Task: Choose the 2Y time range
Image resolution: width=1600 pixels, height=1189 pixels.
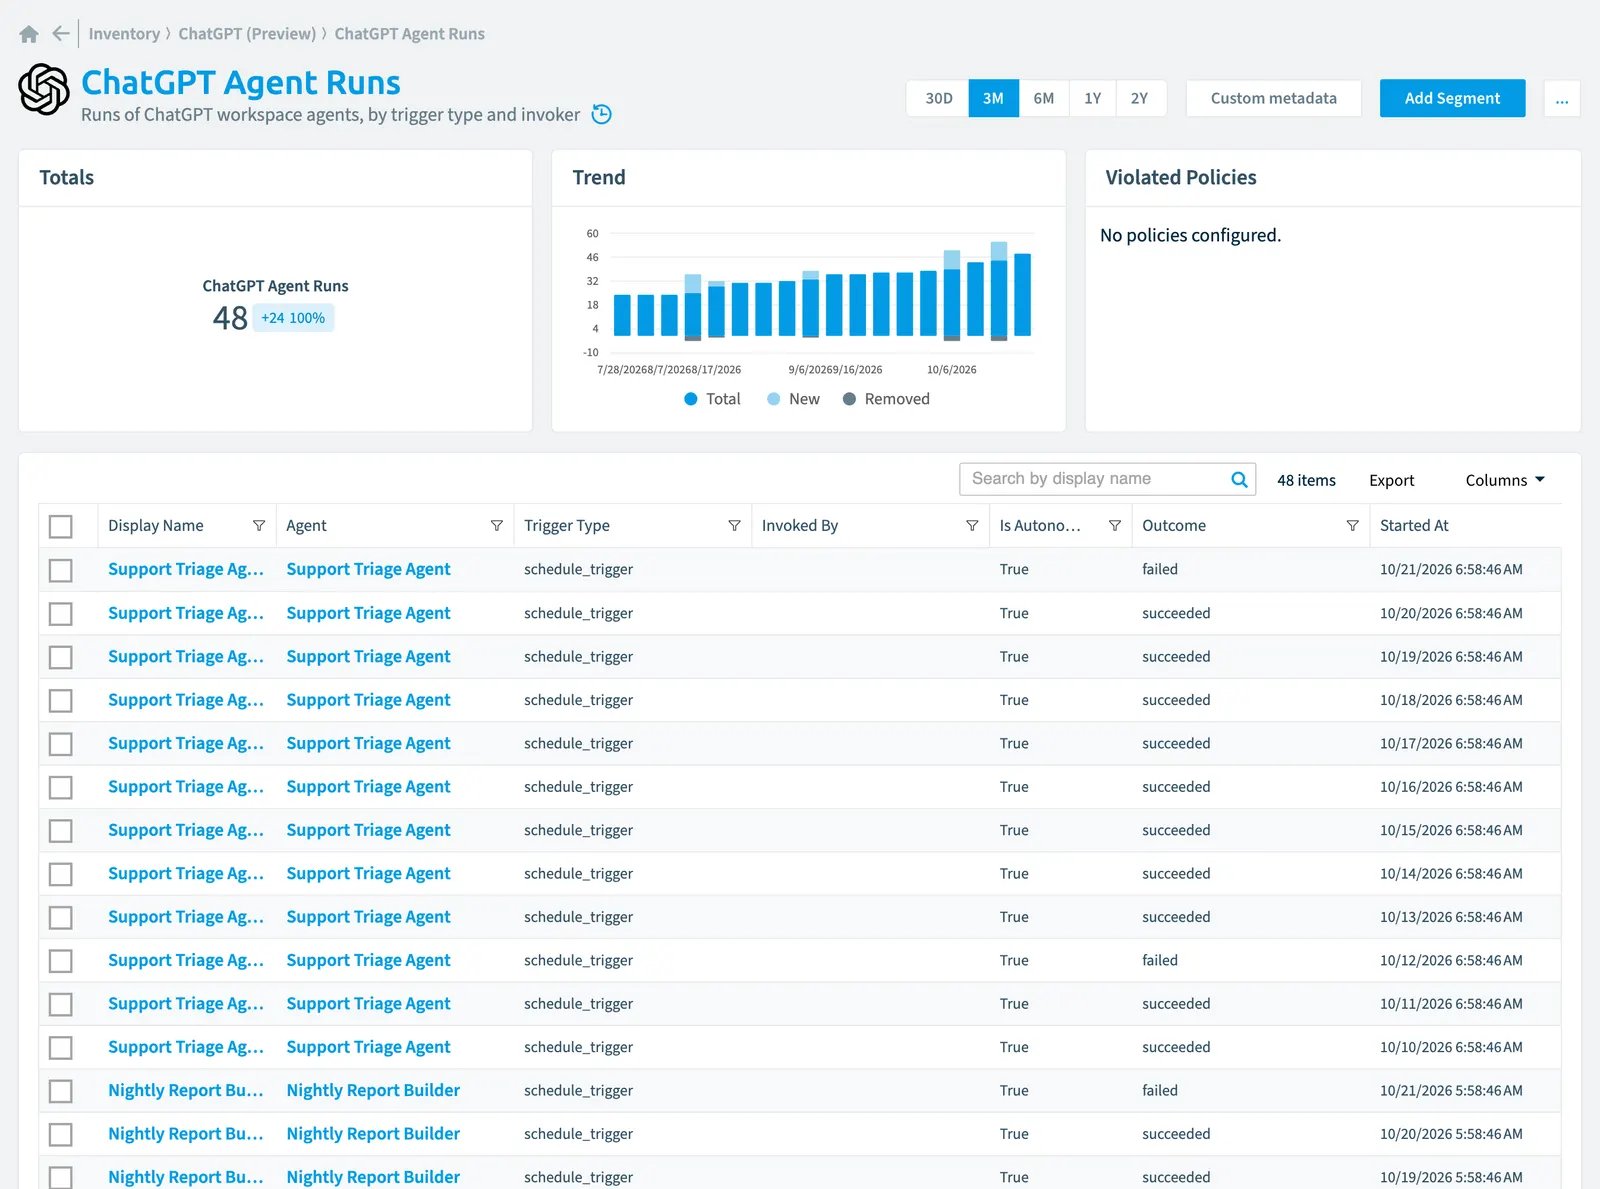Action: point(1140,98)
